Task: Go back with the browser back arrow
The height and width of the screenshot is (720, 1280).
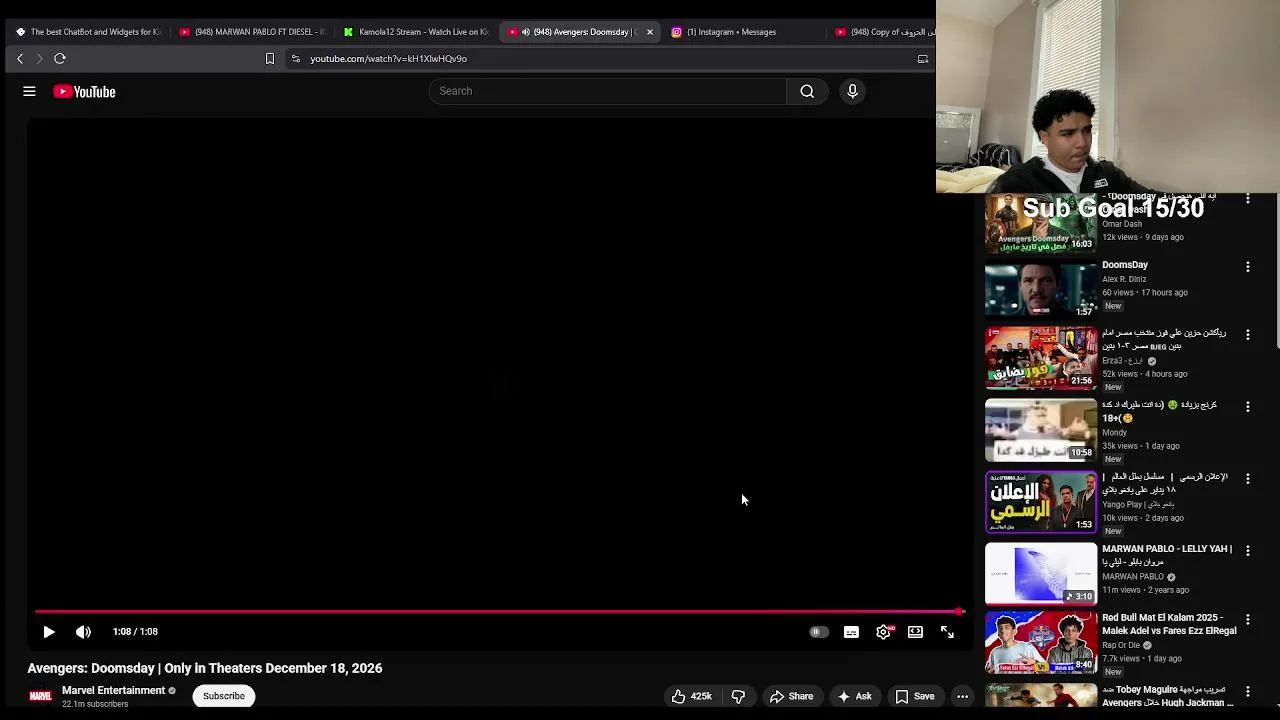Action: (x=20, y=59)
